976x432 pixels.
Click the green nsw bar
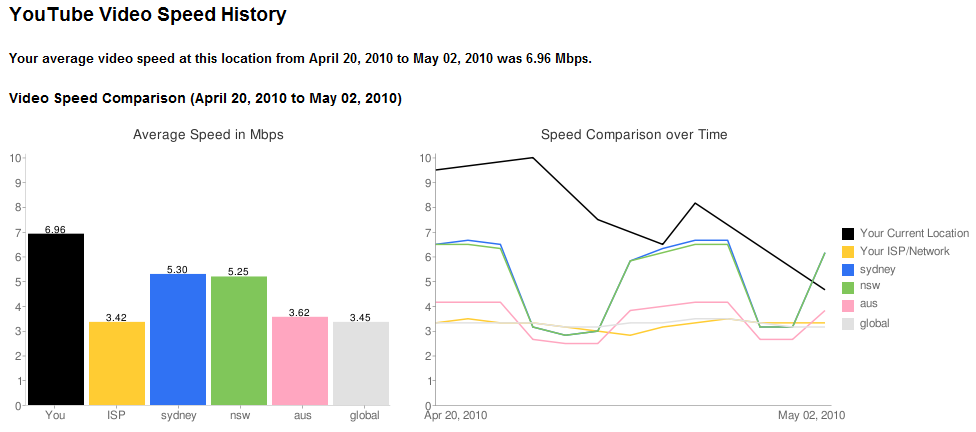(239, 340)
